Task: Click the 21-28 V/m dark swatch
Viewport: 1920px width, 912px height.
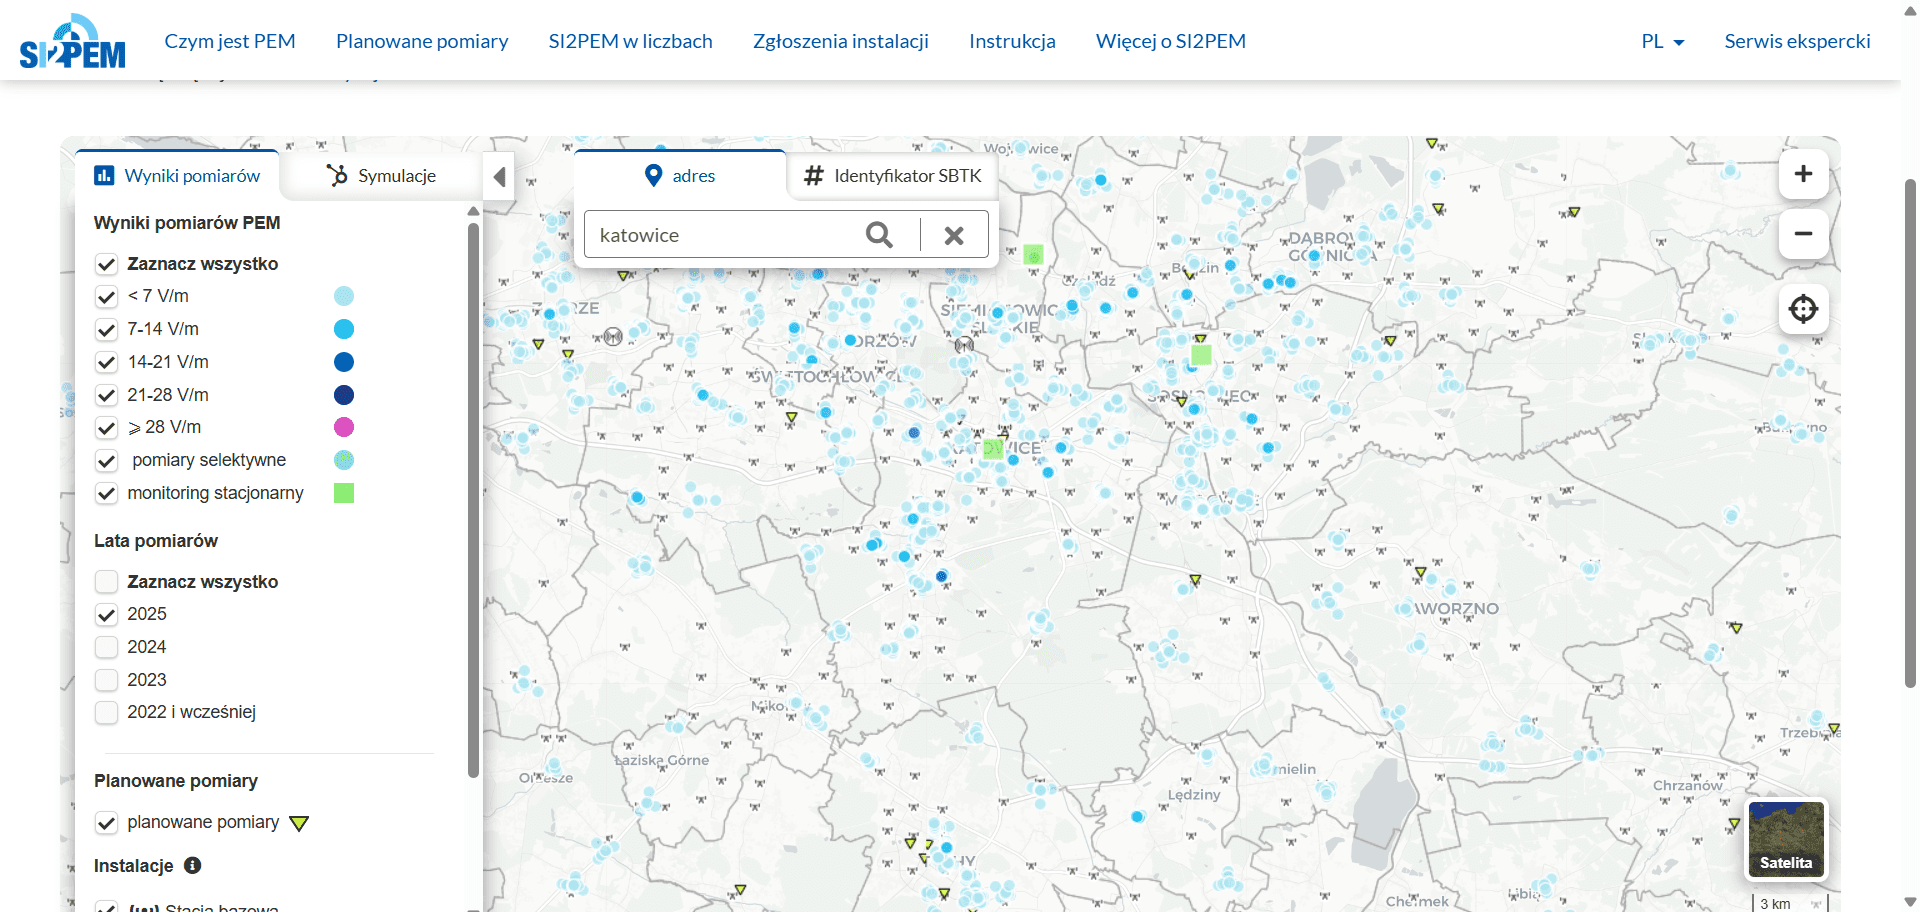Action: click(x=344, y=395)
